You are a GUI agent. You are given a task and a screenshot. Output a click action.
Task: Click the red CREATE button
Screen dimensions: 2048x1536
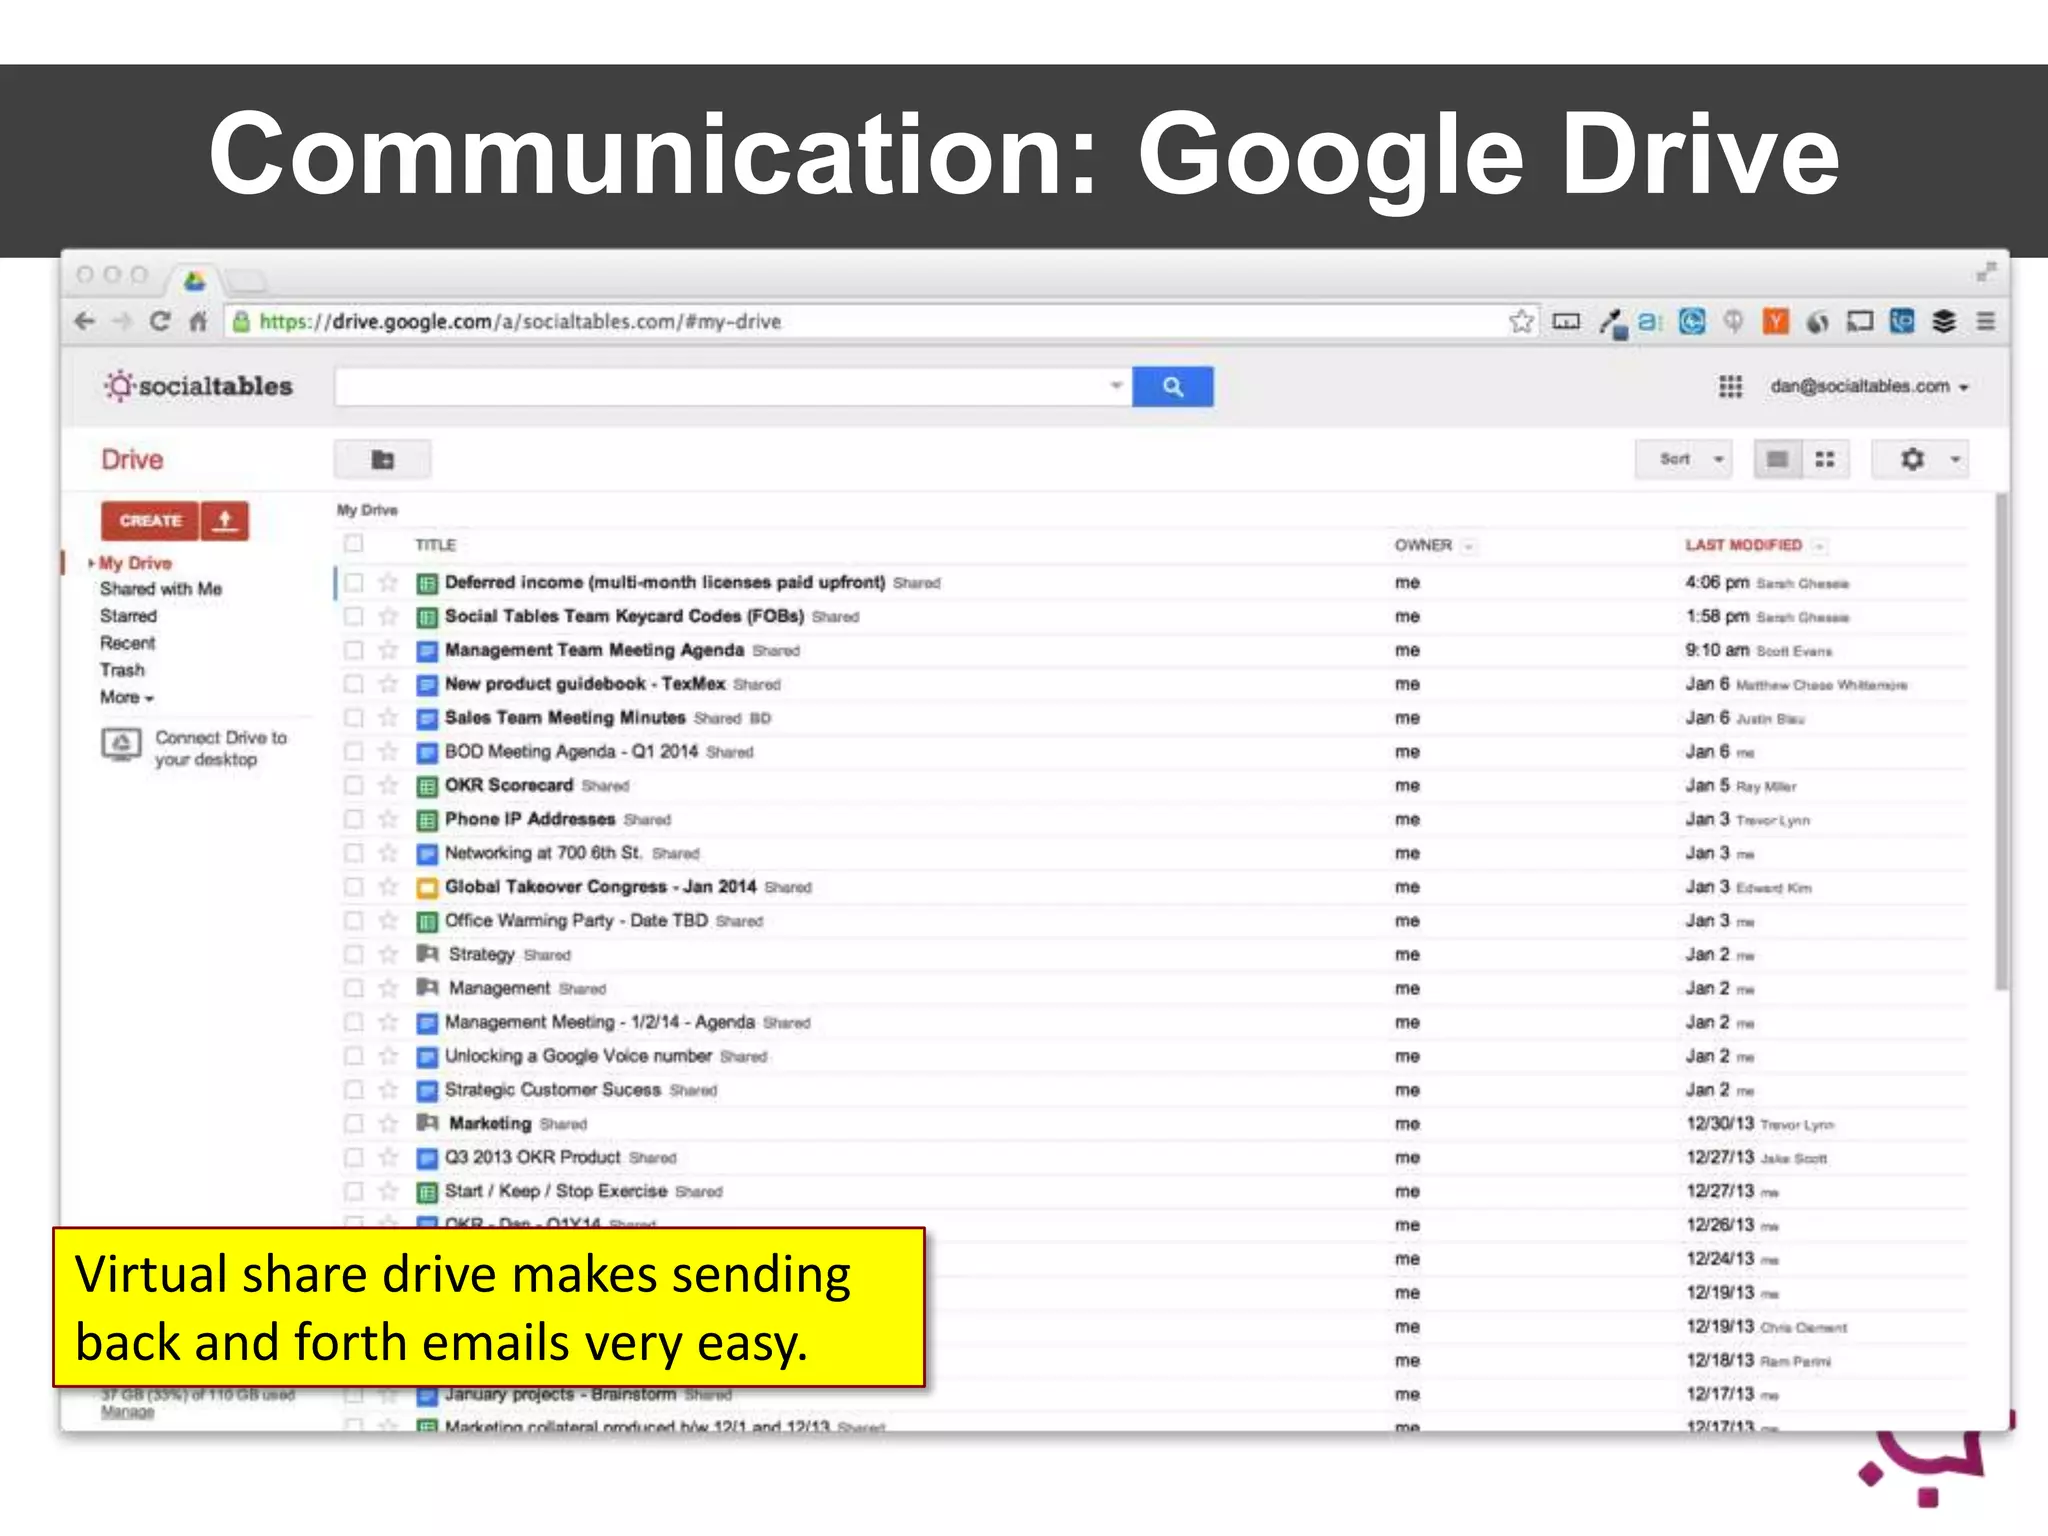[150, 521]
